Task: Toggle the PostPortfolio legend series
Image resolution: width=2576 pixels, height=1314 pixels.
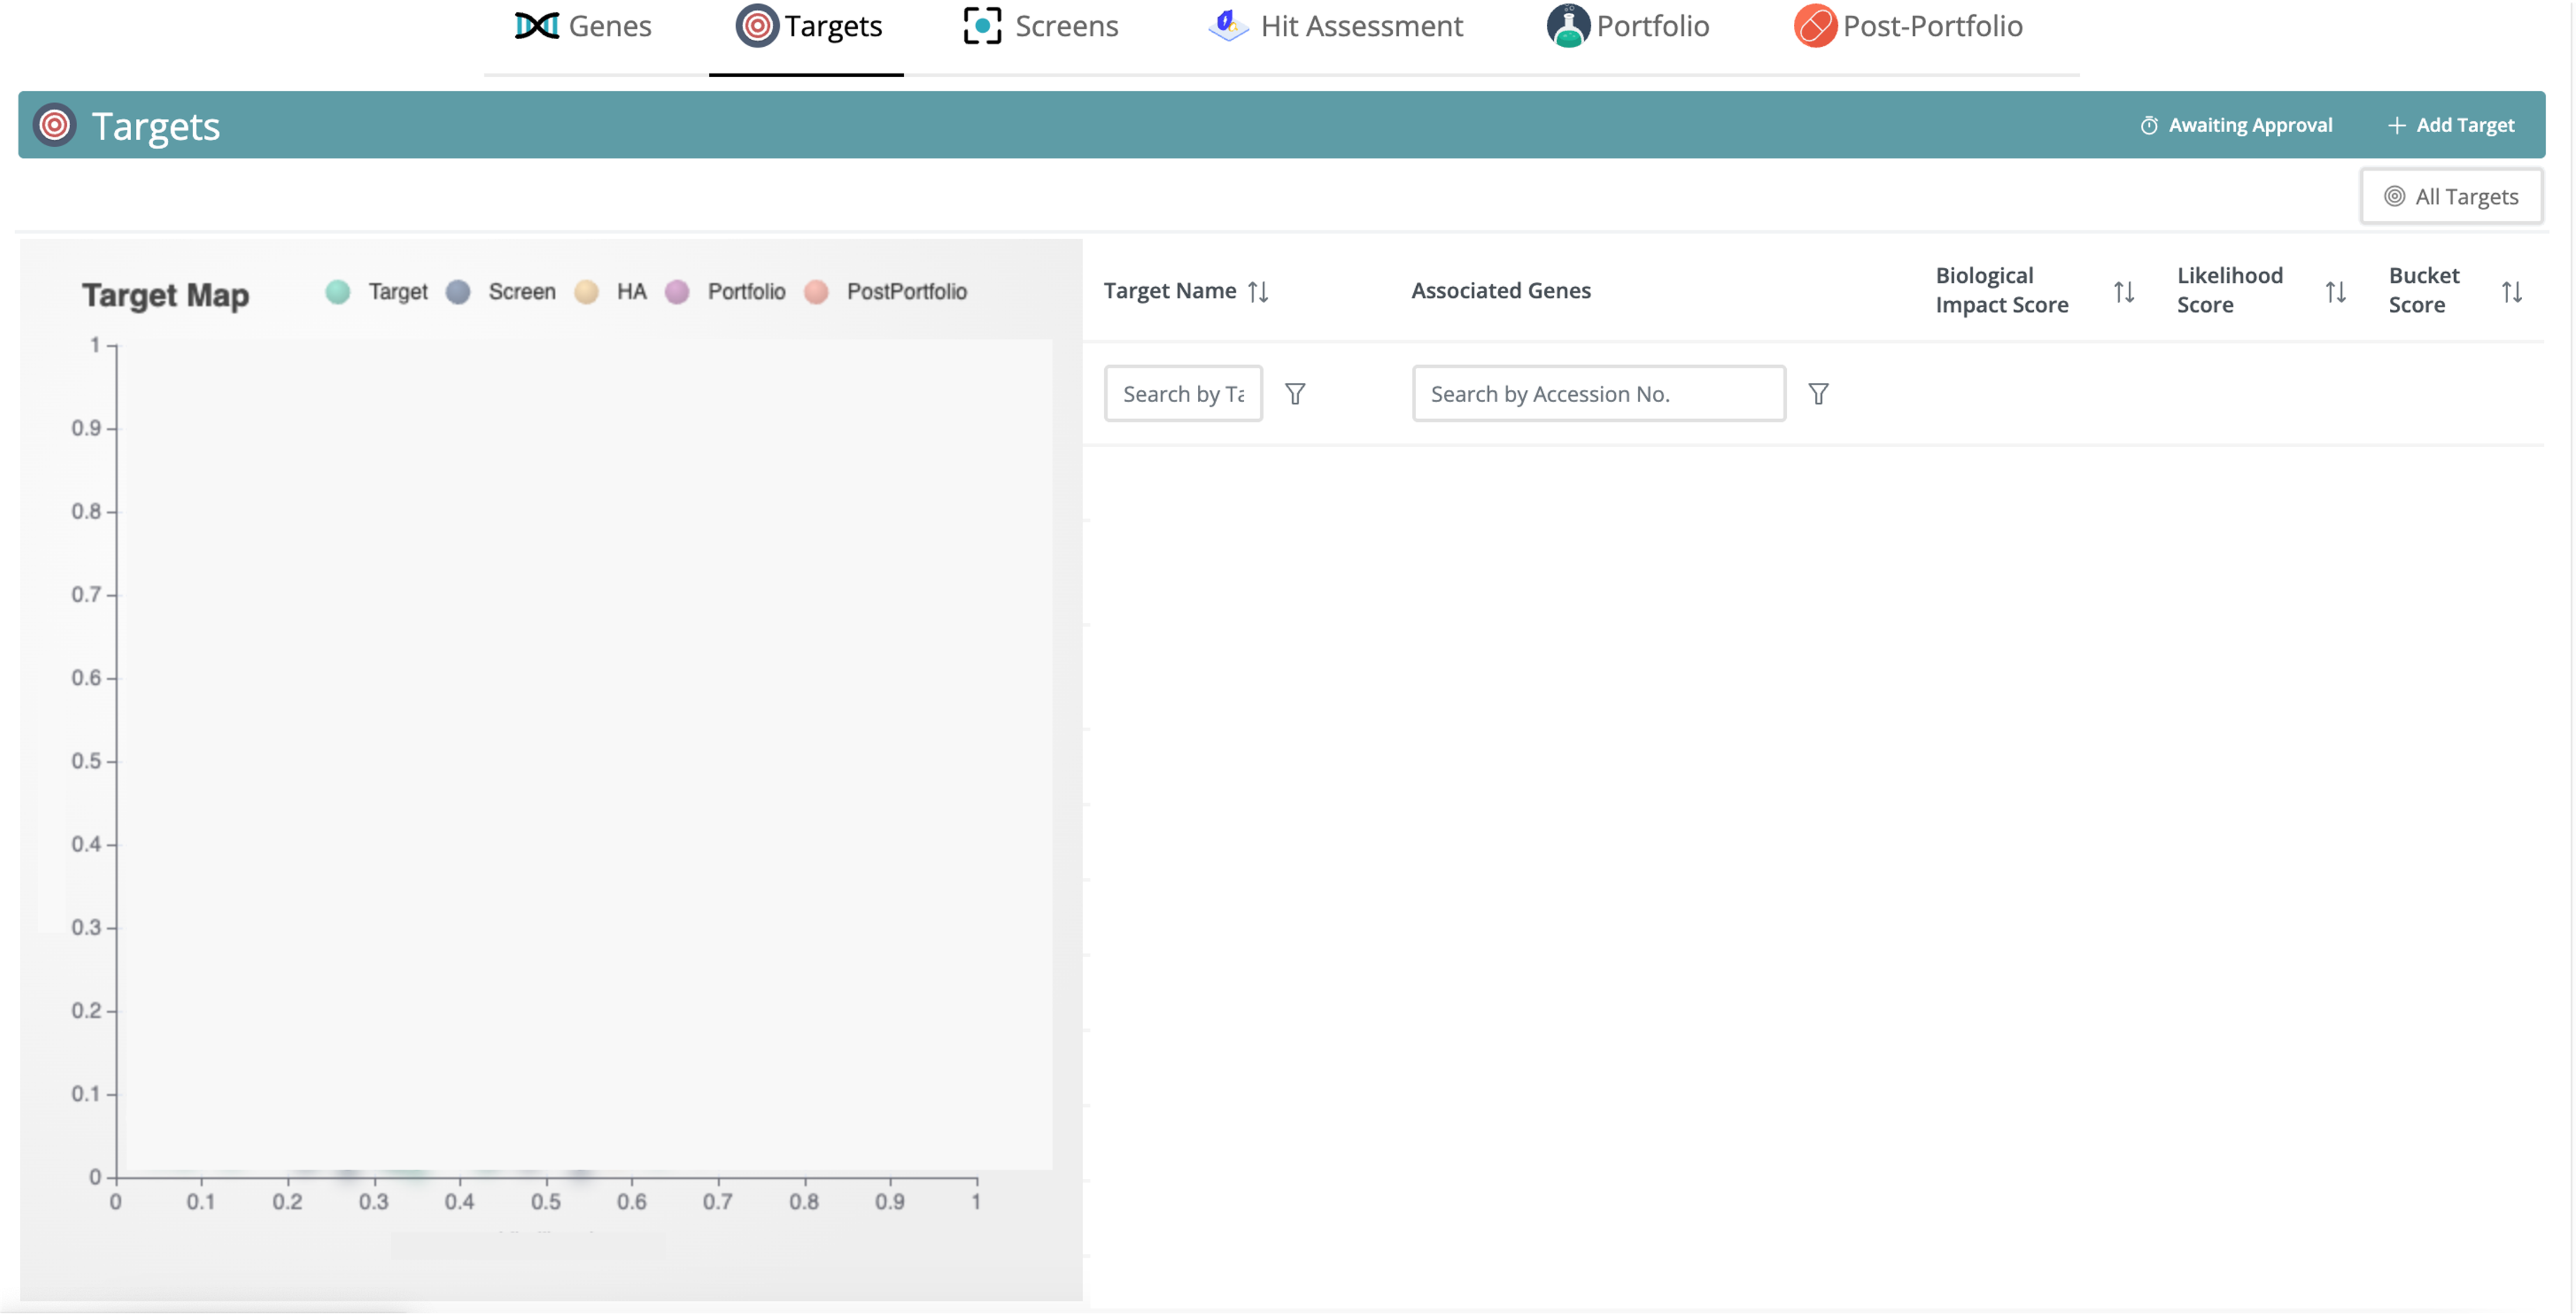Action: point(885,291)
